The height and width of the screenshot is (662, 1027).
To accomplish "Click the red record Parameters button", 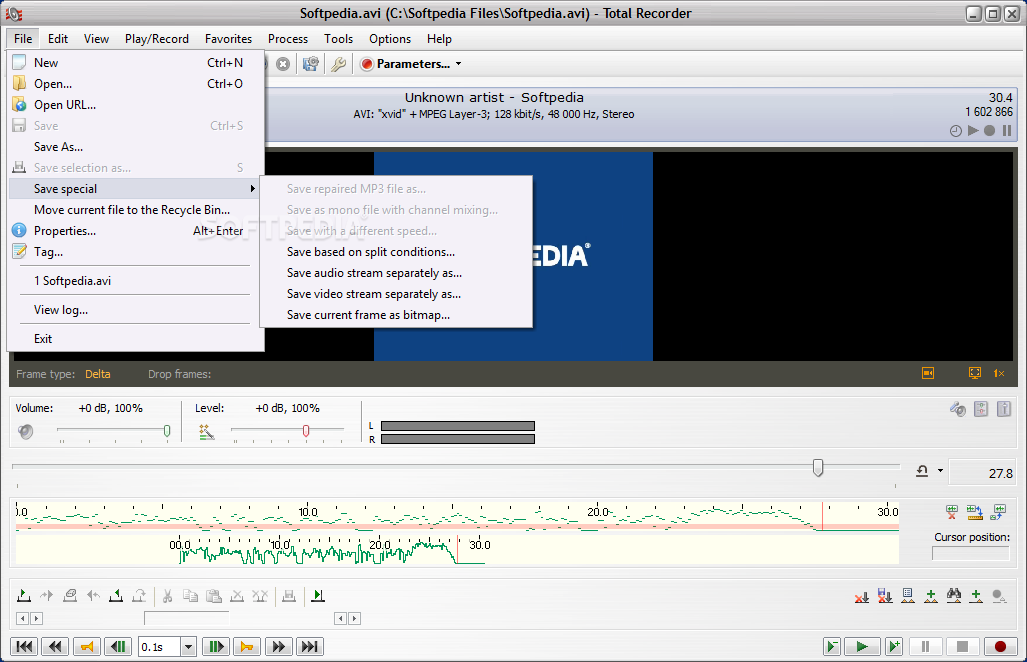I will [405, 64].
